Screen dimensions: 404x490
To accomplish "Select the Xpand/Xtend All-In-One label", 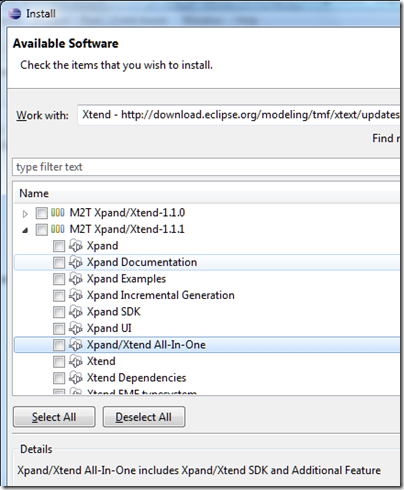I will (x=146, y=345).
